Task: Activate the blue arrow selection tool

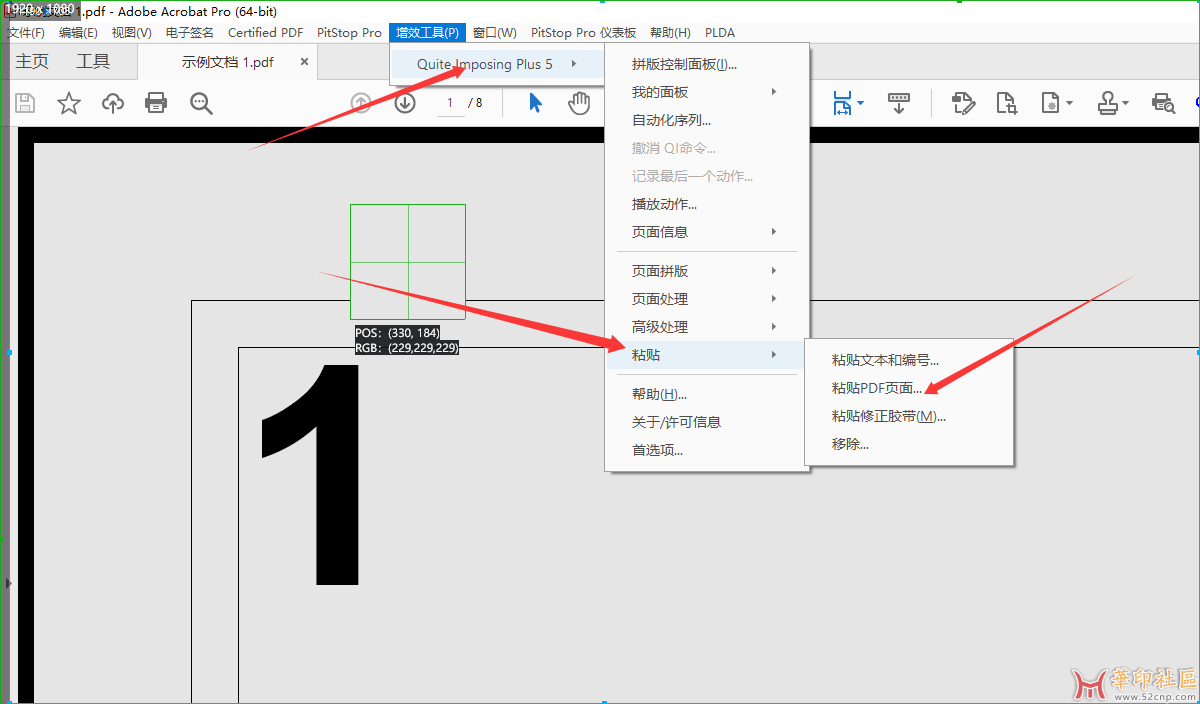Action: [535, 103]
